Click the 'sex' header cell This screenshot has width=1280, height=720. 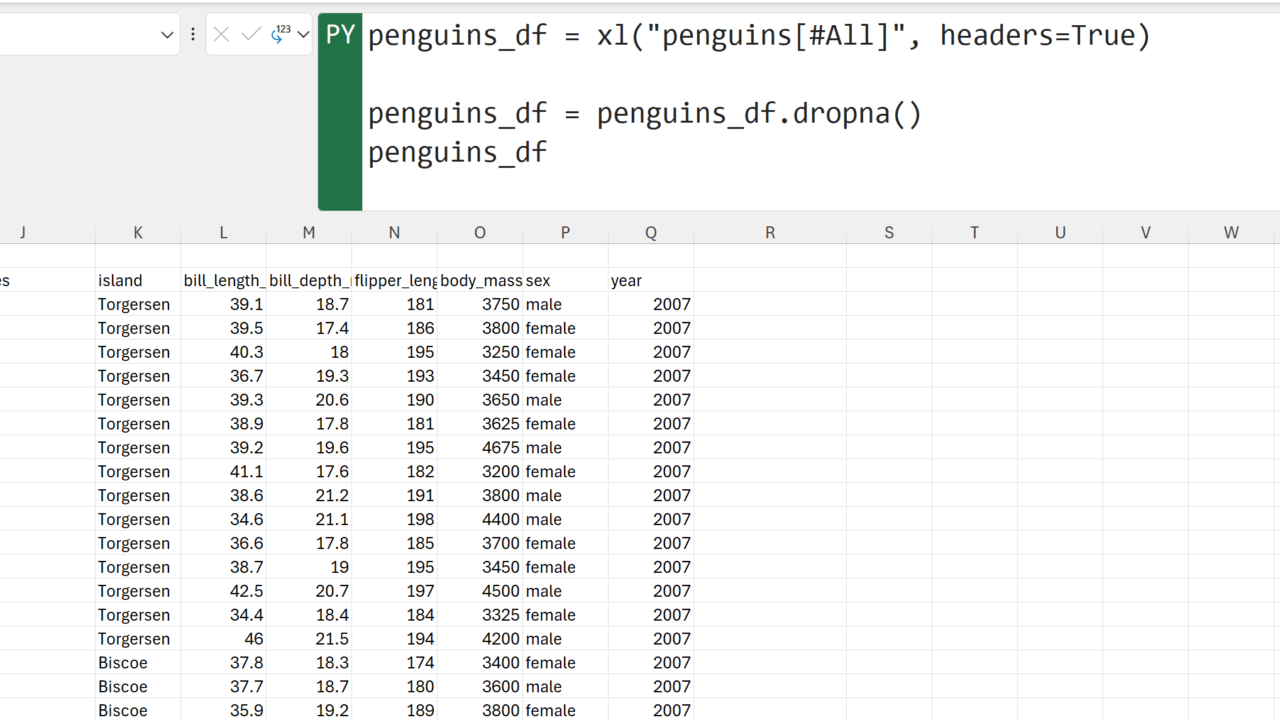click(x=565, y=281)
